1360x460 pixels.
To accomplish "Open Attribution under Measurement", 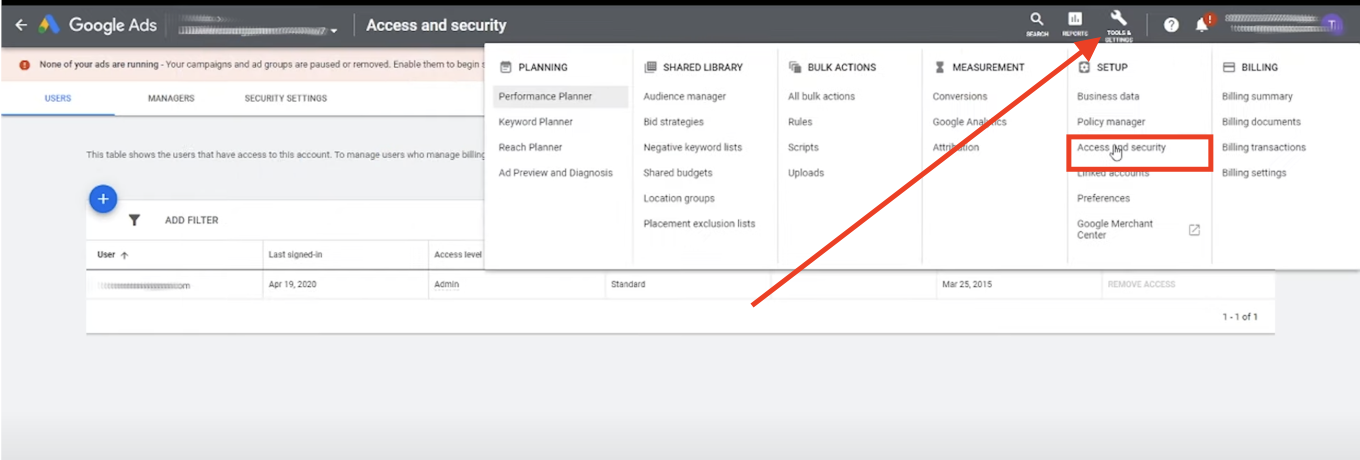I will click(x=956, y=147).
